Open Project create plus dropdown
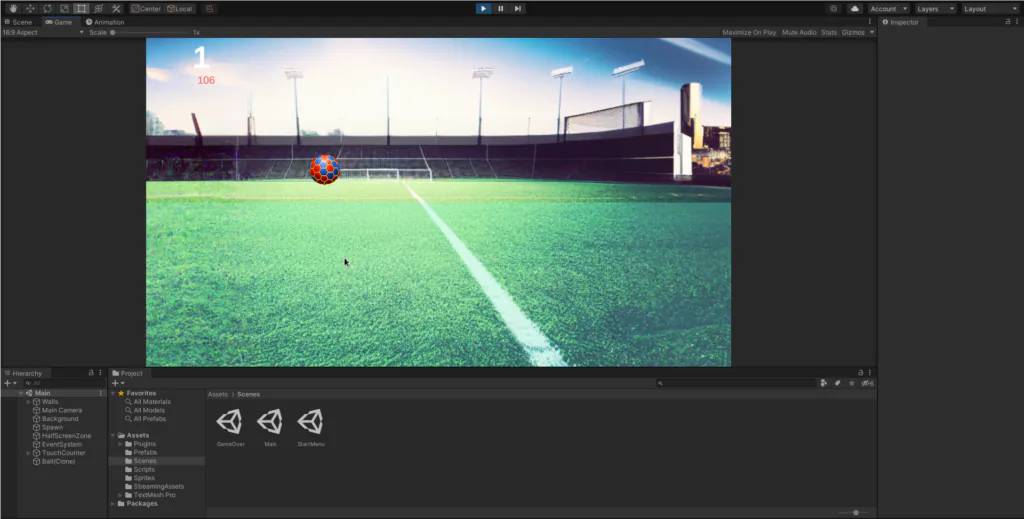The width and height of the screenshot is (1024, 519). coord(118,383)
